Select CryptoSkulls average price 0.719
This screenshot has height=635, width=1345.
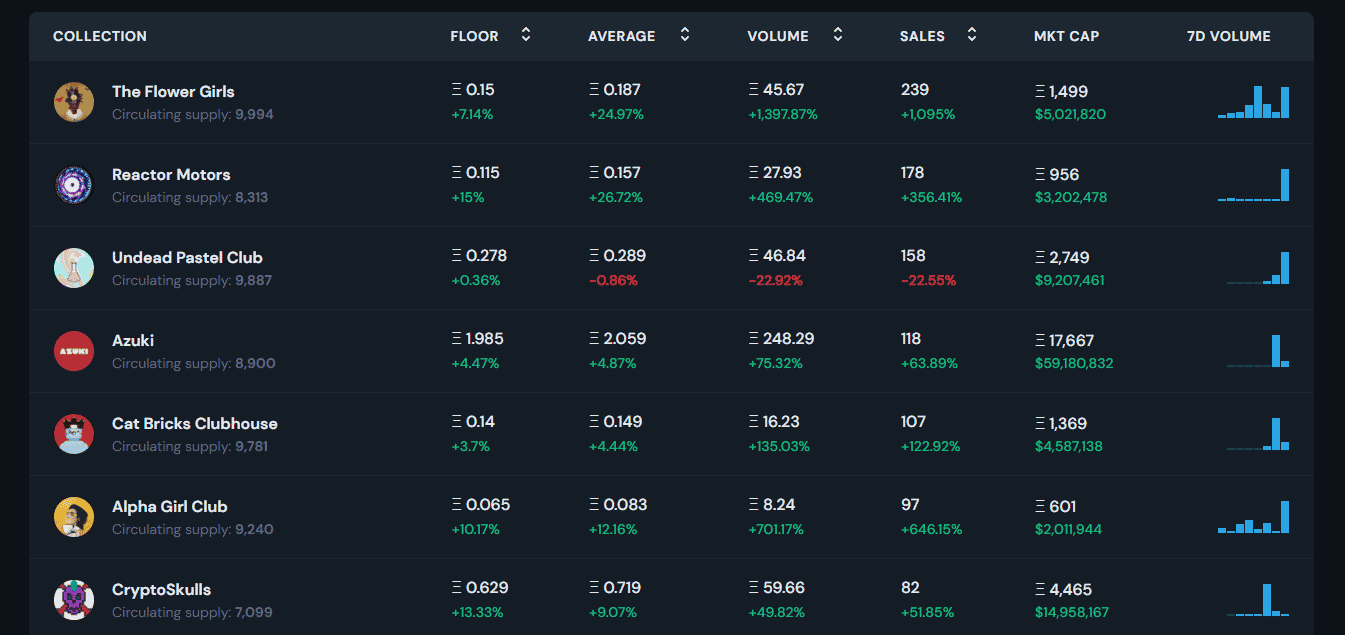tap(615, 588)
